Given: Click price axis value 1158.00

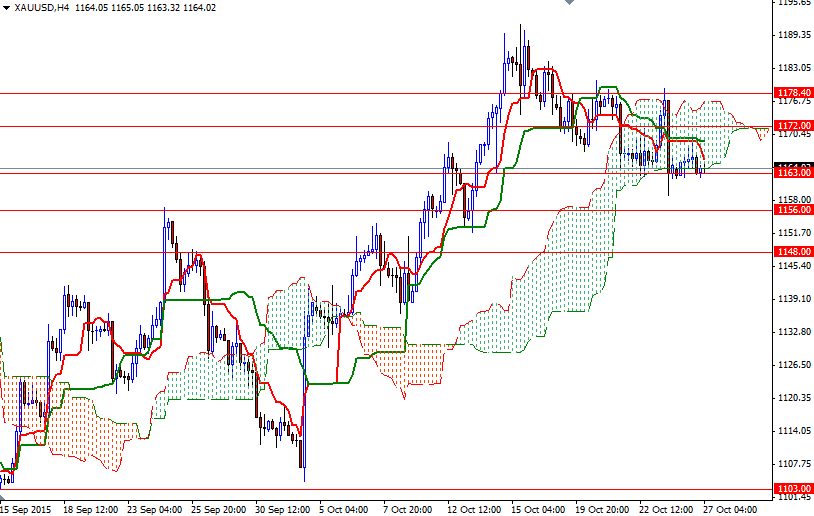Looking at the screenshot, I should point(794,199).
